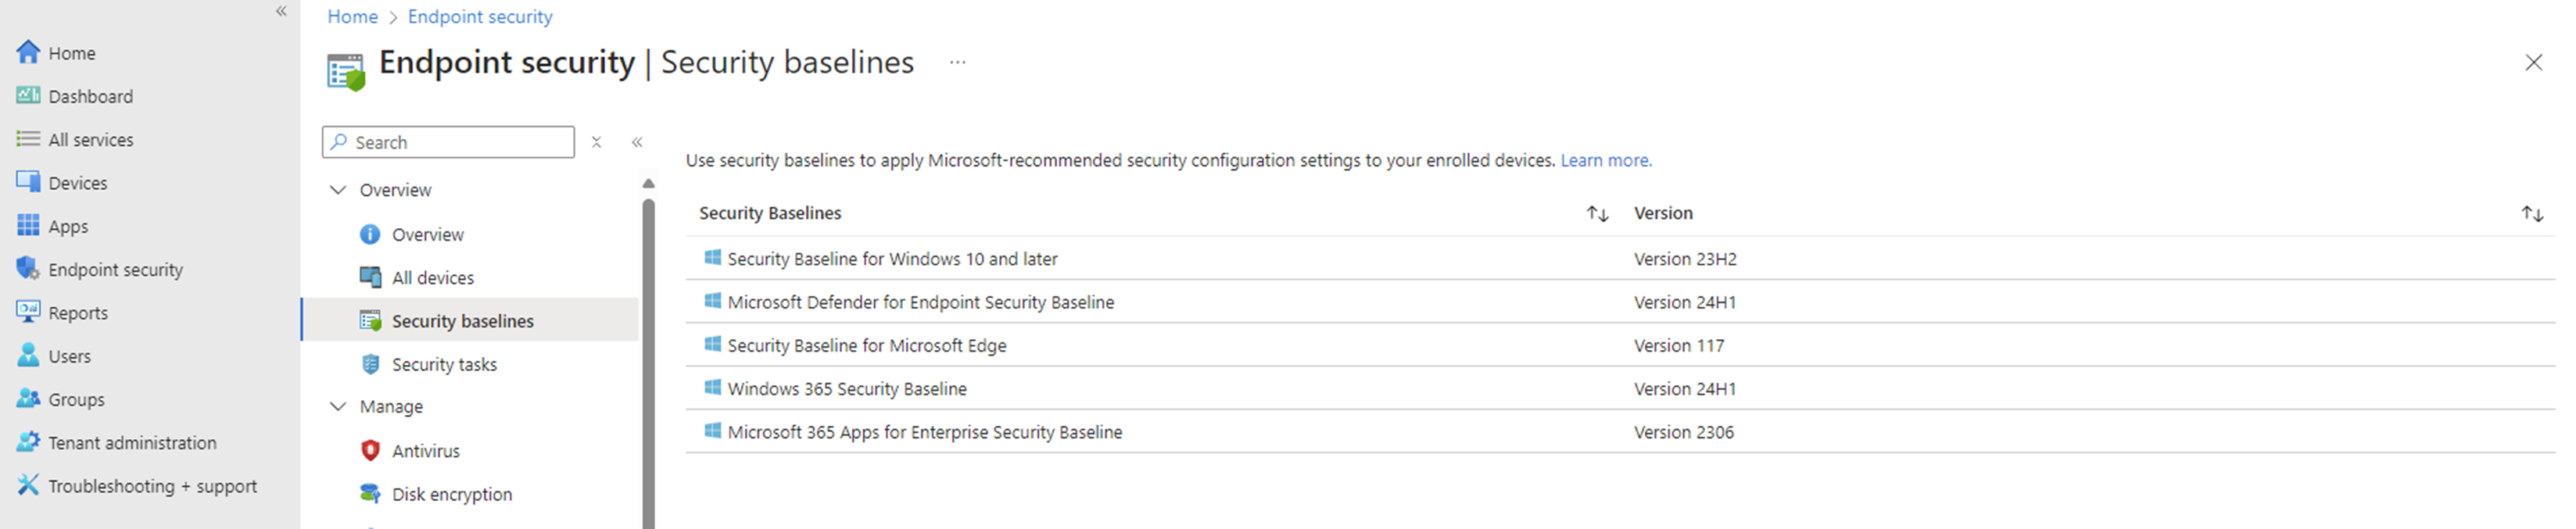Screen dimensions: 2576x529
Task: Click the Devices icon in sidebar
Action: point(28,182)
